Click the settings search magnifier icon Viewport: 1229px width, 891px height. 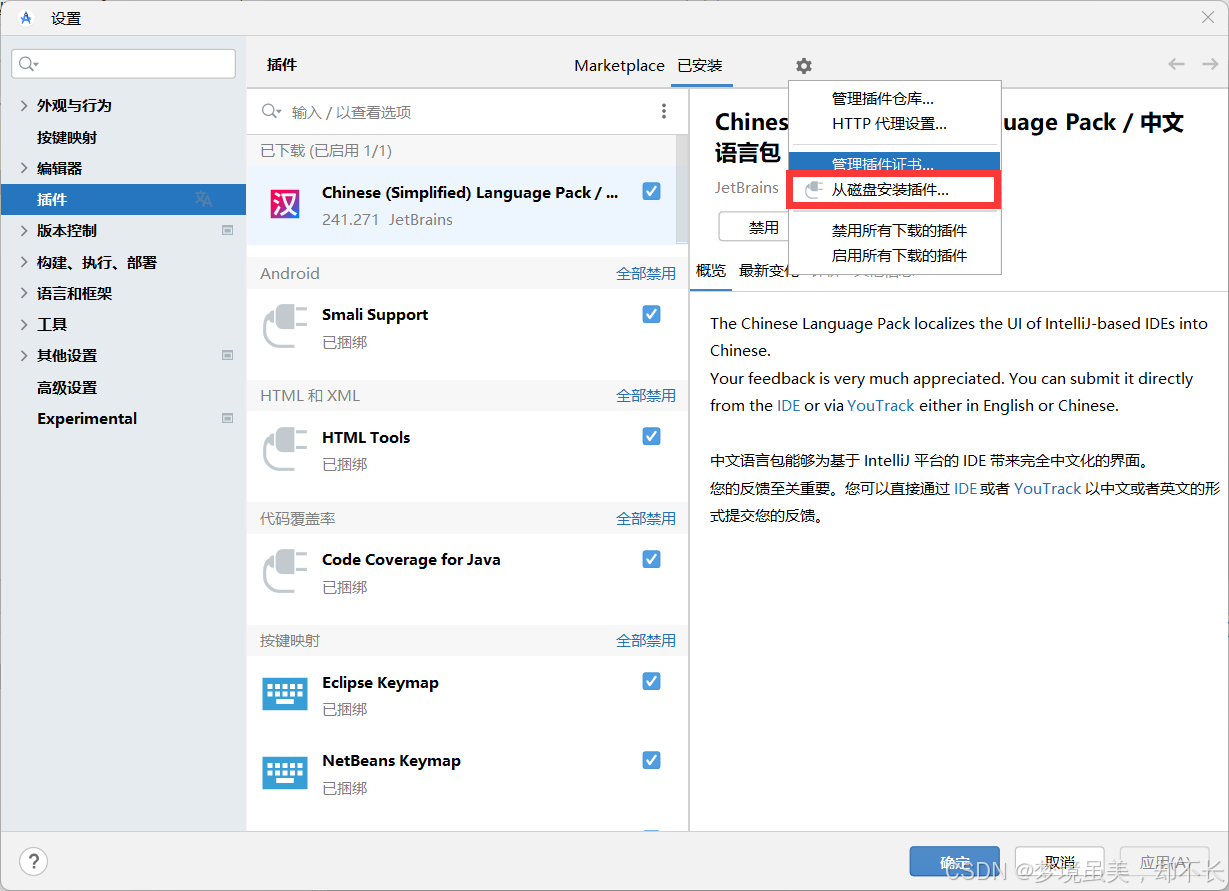pyautogui.click(x=28, y=64)
